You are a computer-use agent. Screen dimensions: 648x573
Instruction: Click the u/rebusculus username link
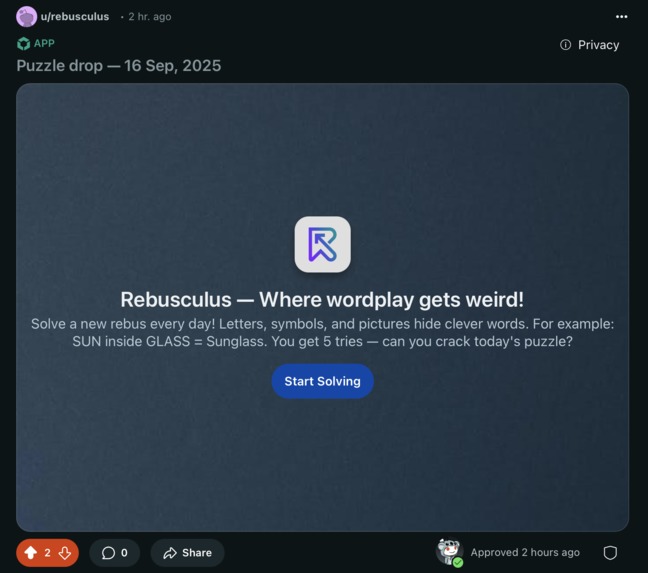click(75, 17)
